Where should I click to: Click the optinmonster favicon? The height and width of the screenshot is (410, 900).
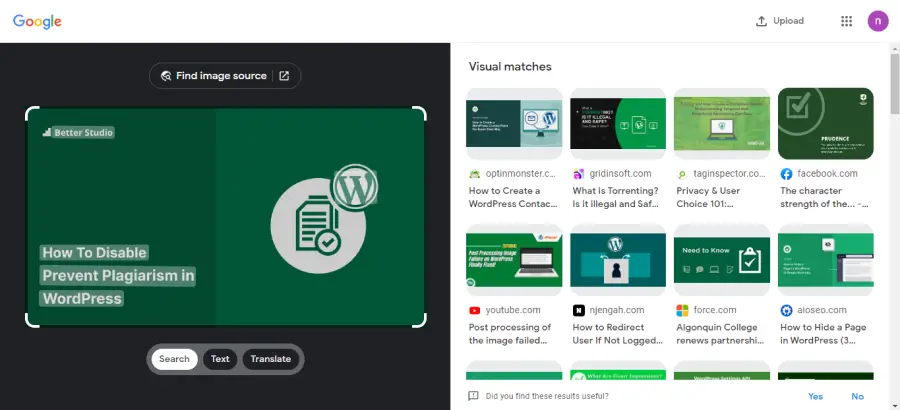coord(475,173)
